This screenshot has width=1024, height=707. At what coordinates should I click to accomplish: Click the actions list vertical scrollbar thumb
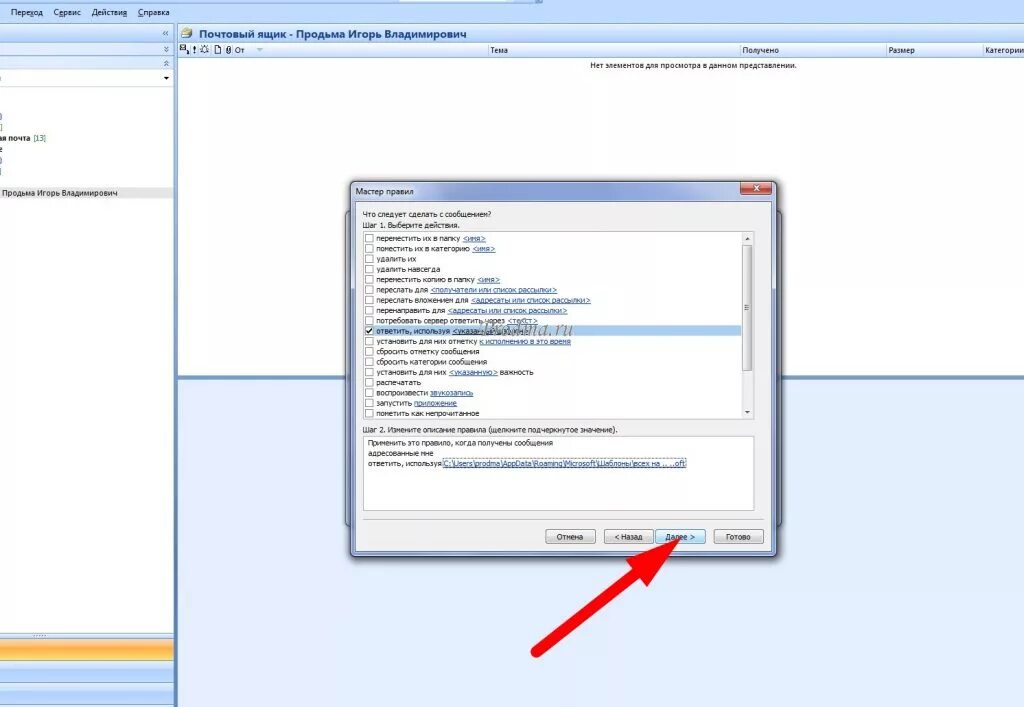[747, 308]
